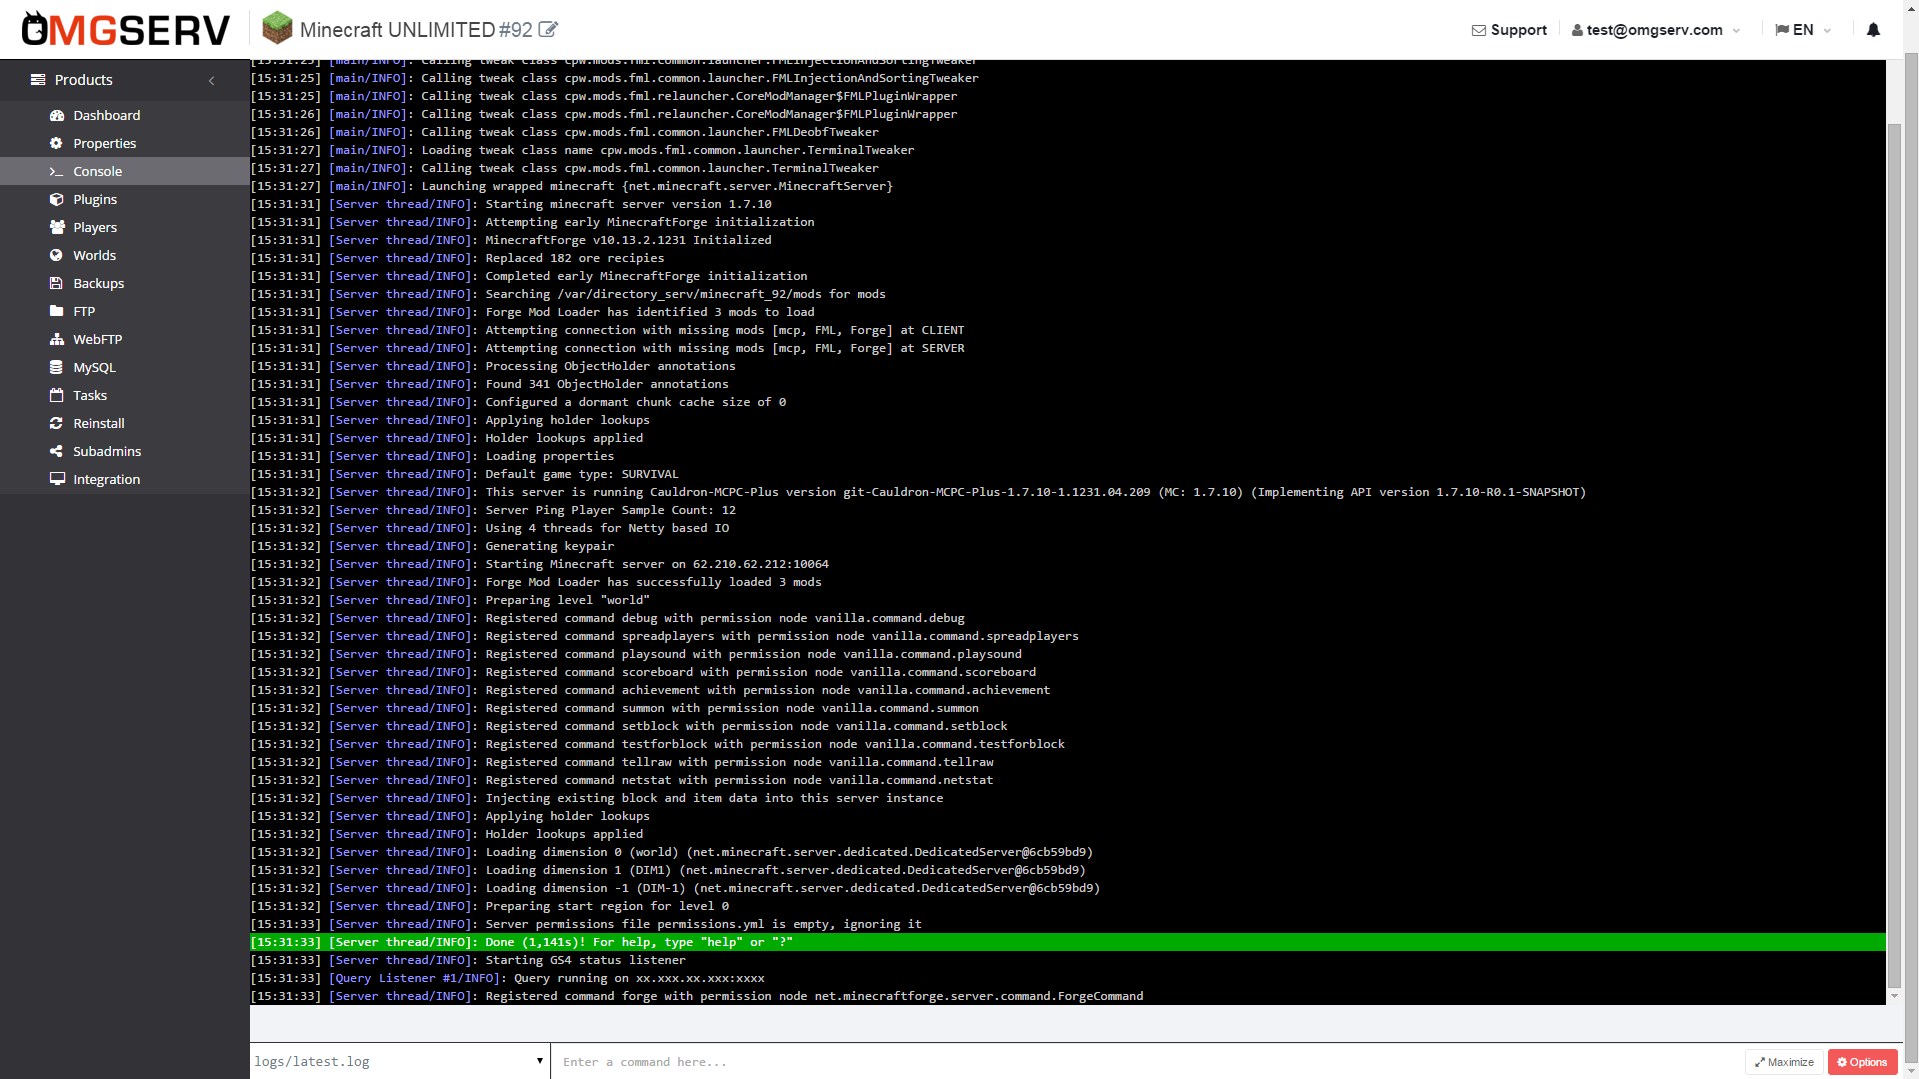The width and height of the screenshot is (1919, 1079).
Task: Open the Integration menu item
Action: [124, 479]
